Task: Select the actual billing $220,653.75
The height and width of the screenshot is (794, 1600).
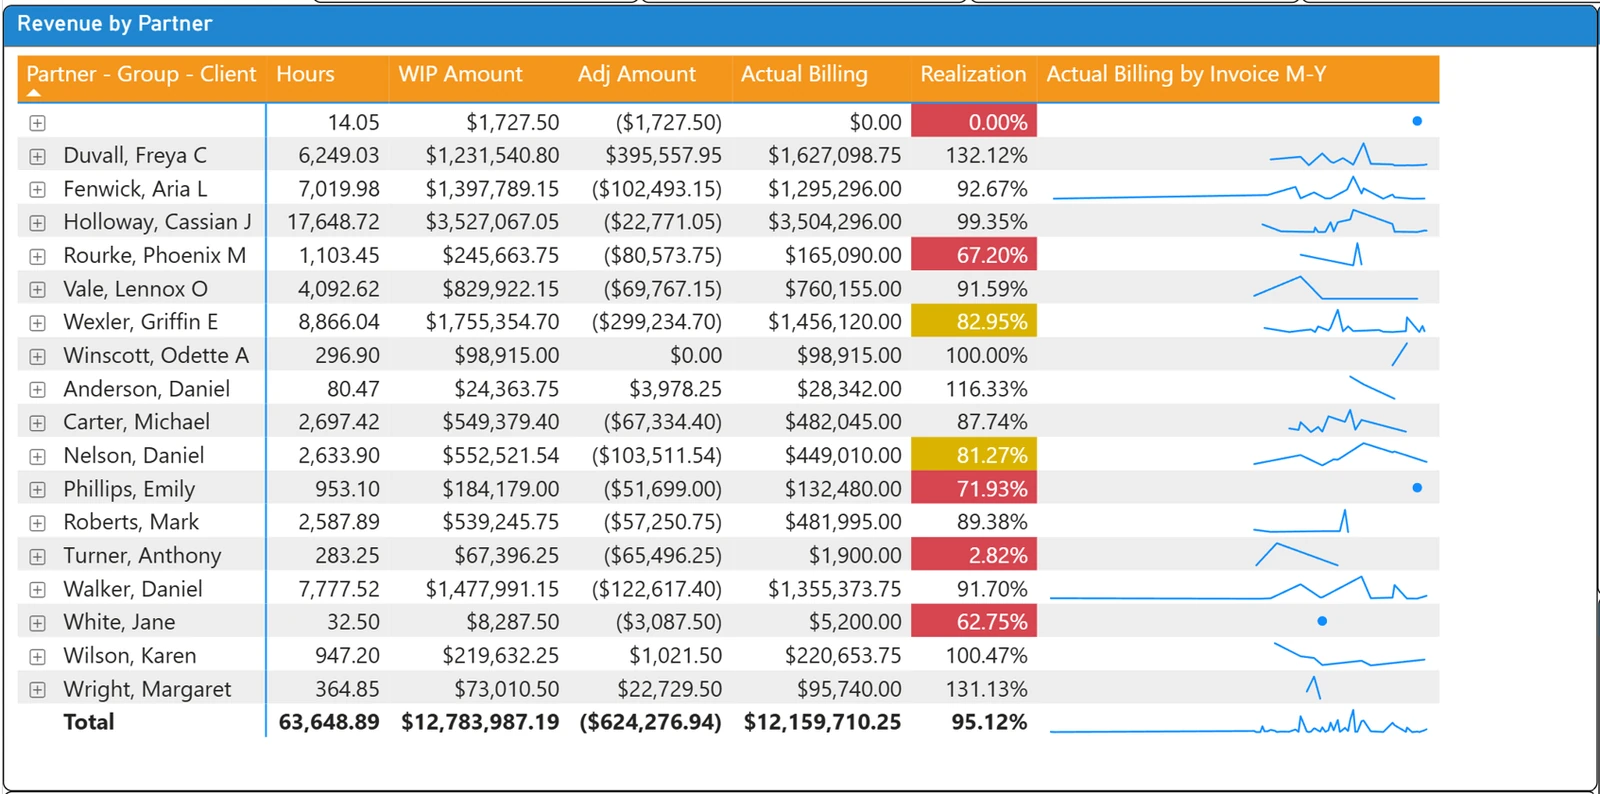Action: [x=843, y=656]
